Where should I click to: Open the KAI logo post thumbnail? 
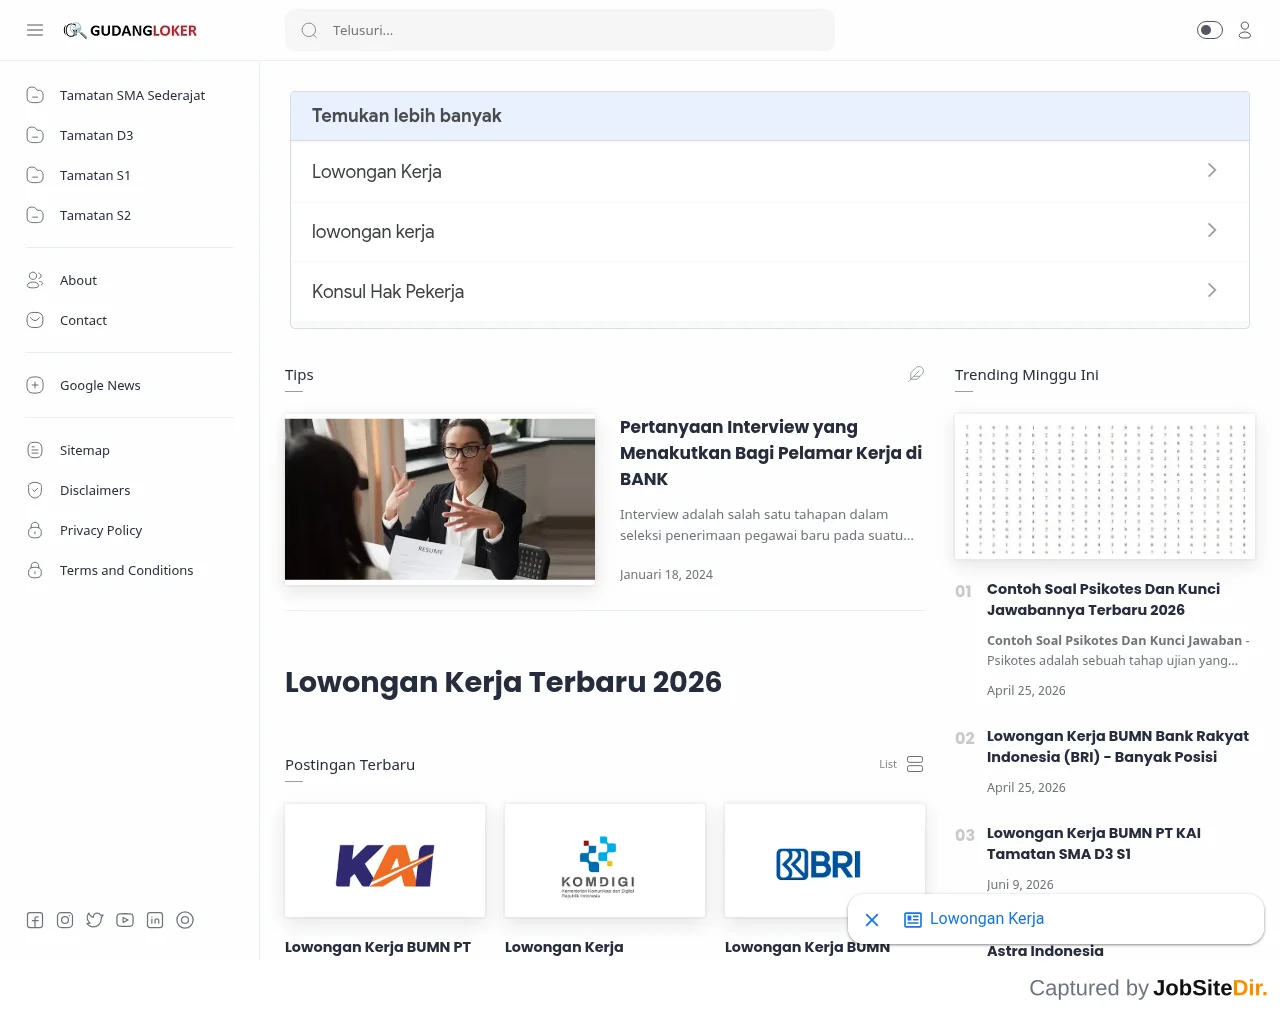(385, 860)
